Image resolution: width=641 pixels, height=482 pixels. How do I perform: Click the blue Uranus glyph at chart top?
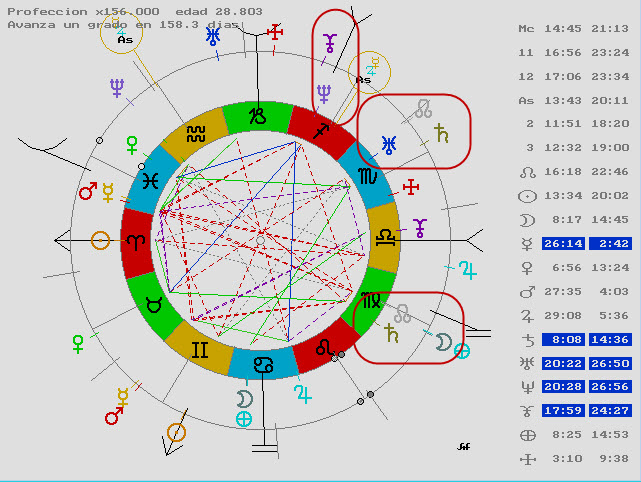[213, 37]
